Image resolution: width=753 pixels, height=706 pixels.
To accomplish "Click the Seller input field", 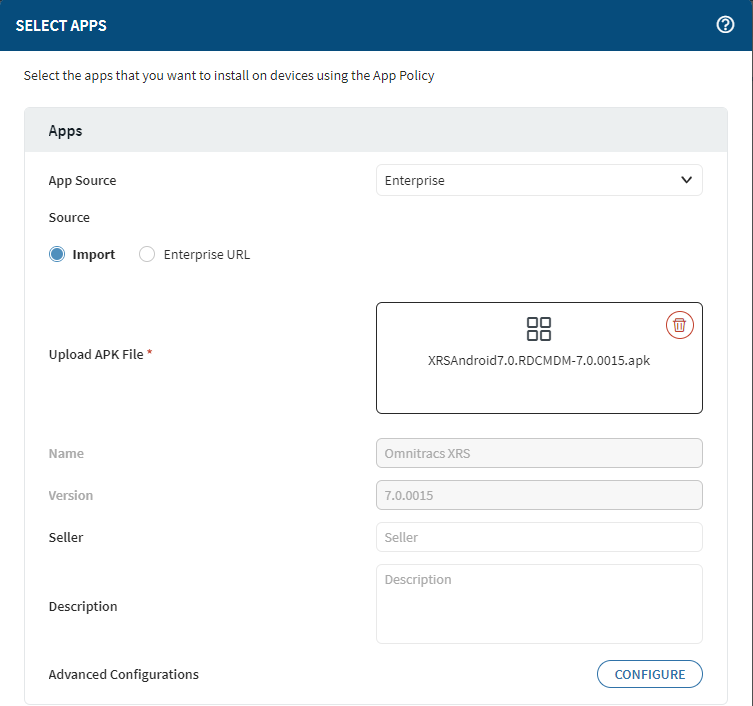I will pos(539,537).
